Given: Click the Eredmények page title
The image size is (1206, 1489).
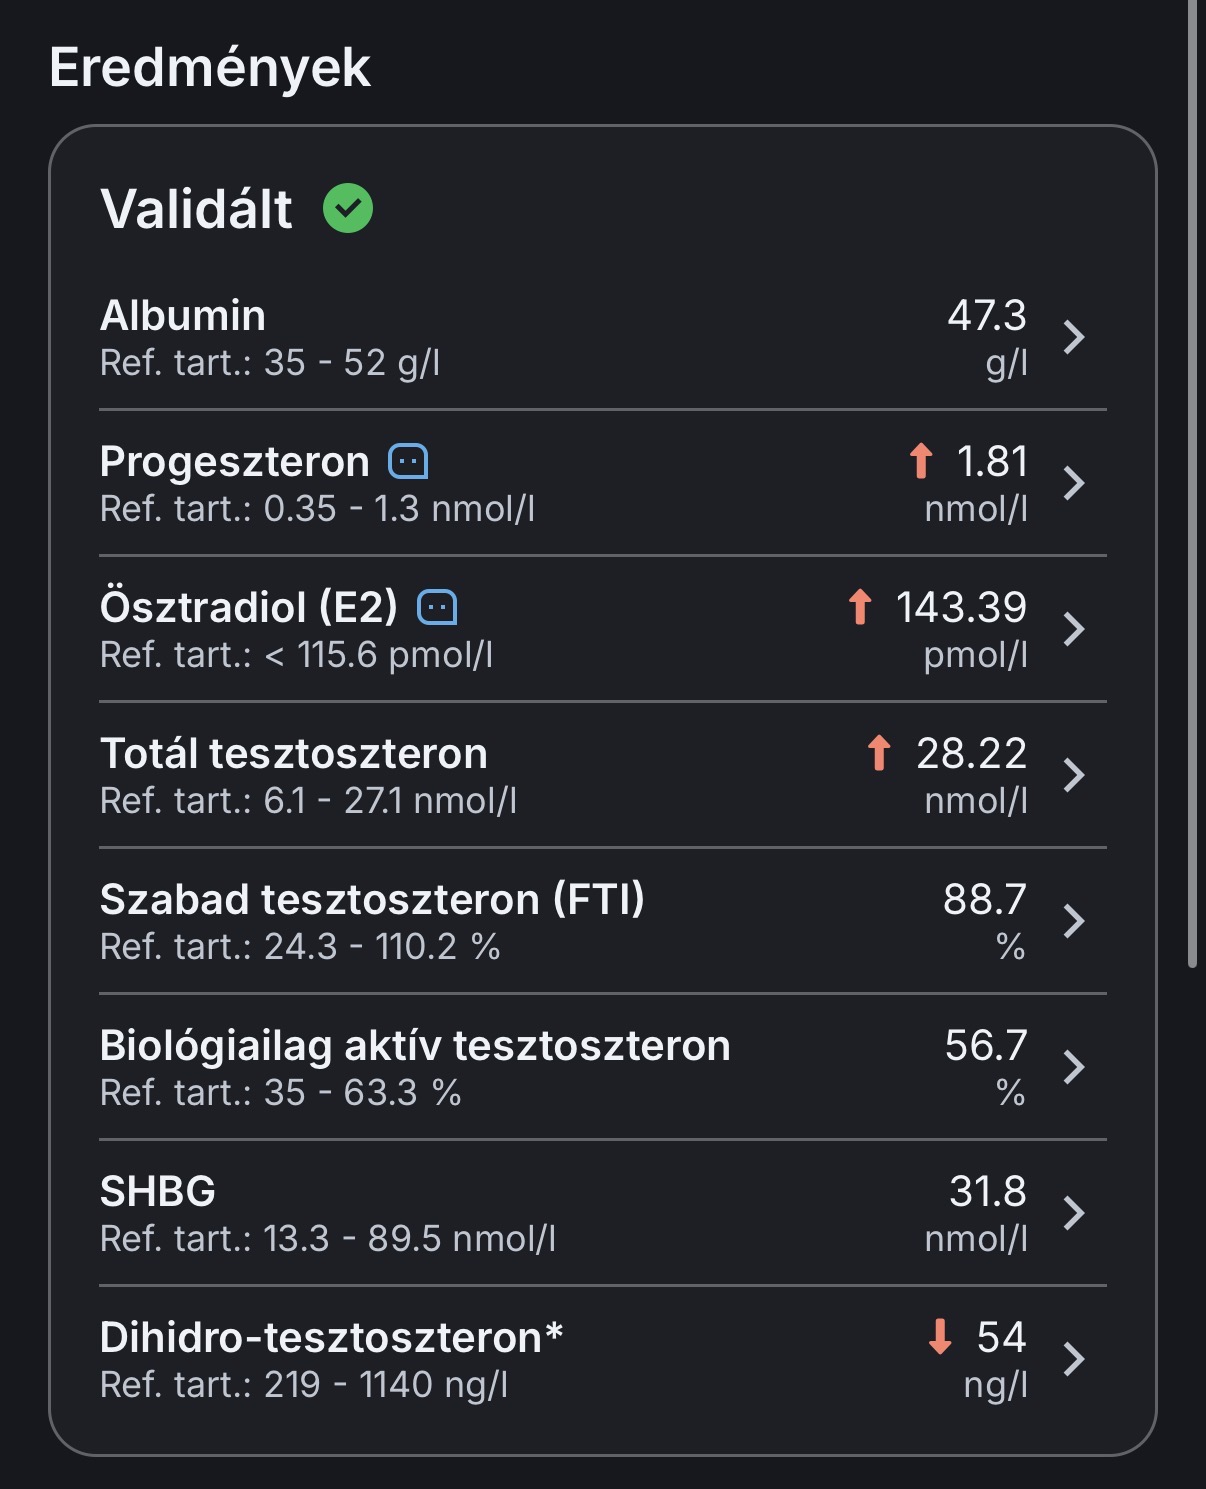Looking at the screenshot, I should [x=210, y=68].
